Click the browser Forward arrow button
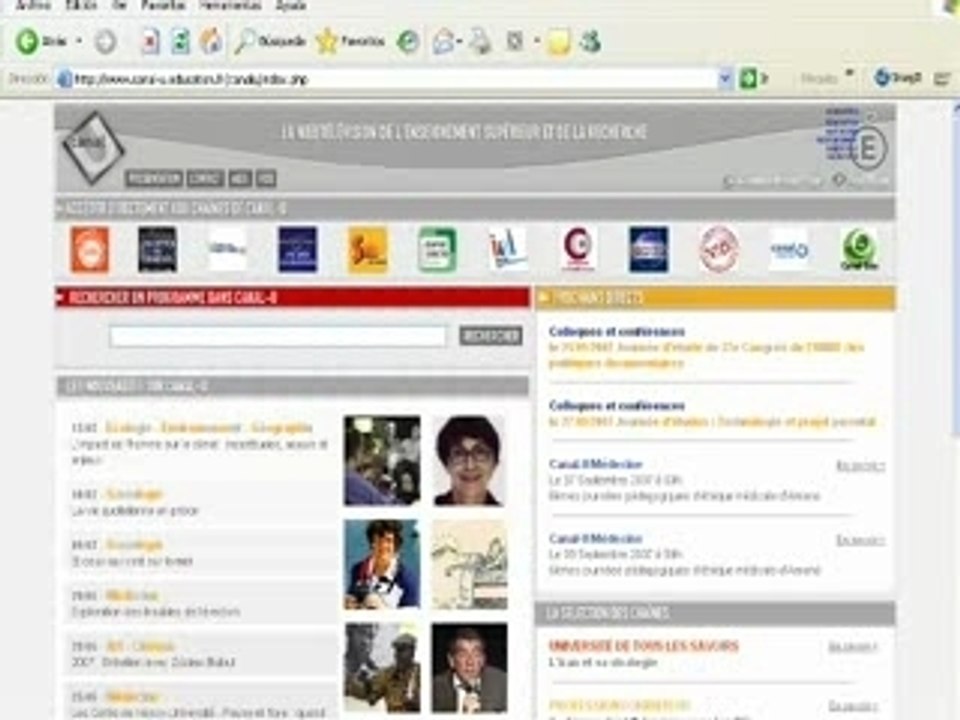960x720 pixels. coord(105,42)
